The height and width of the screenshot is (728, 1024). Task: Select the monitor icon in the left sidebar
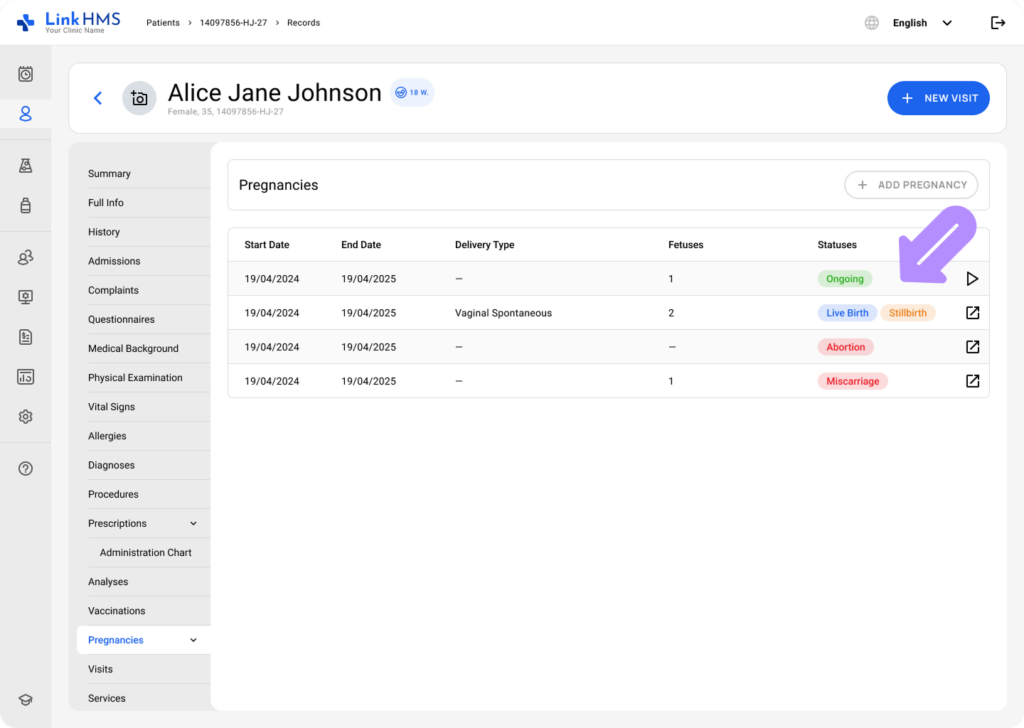click(25, 296)
